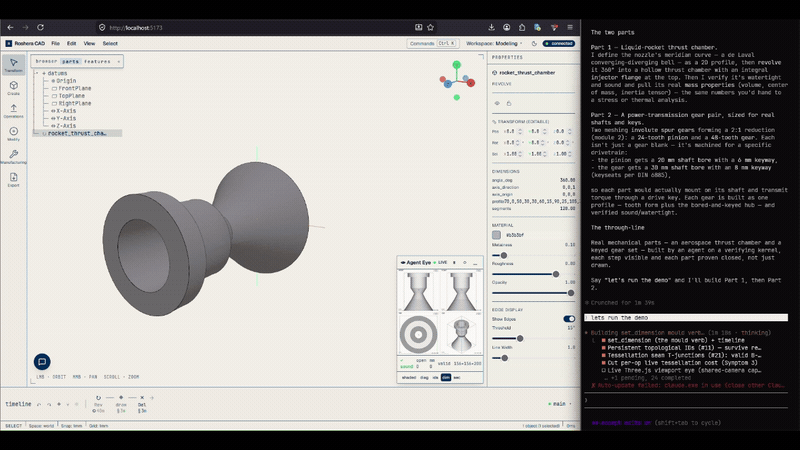This screenshot has height=450, width=800.
Task: Open the Operations tool group
Action: click(14, 111)
